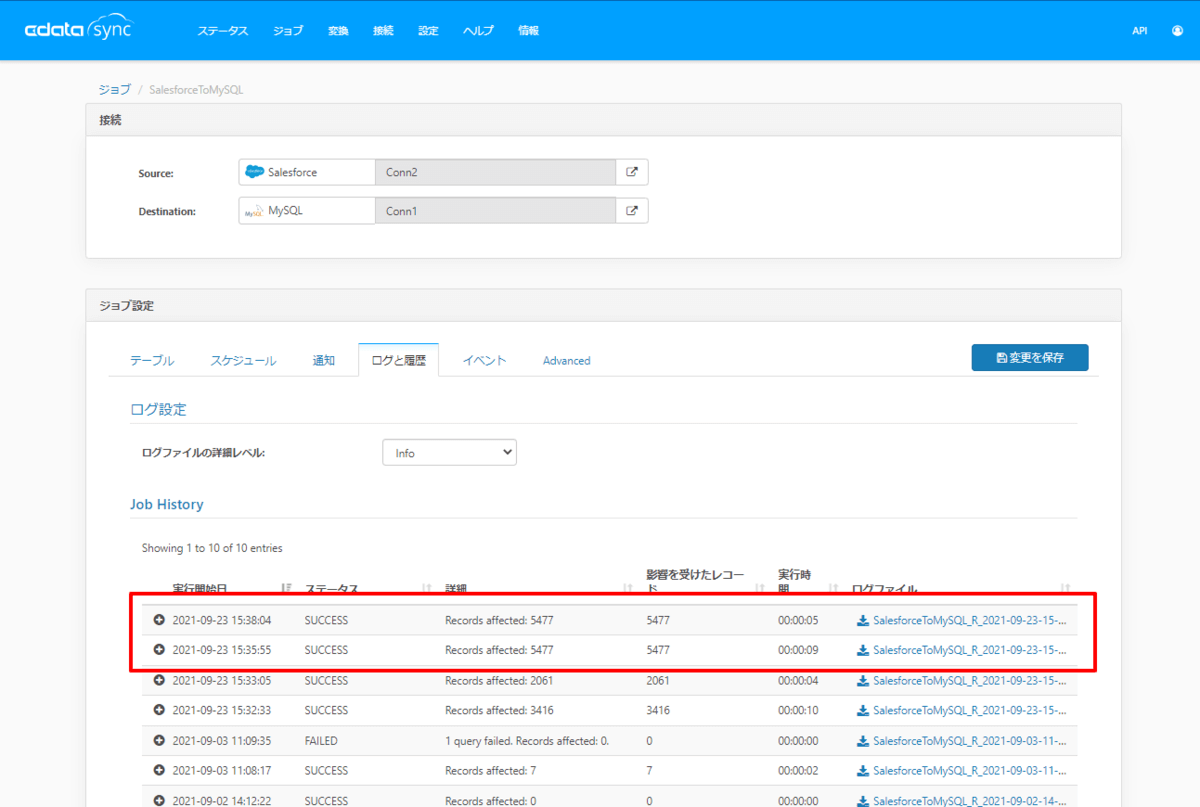Switch to the Advanced tab

click(566, 360)
